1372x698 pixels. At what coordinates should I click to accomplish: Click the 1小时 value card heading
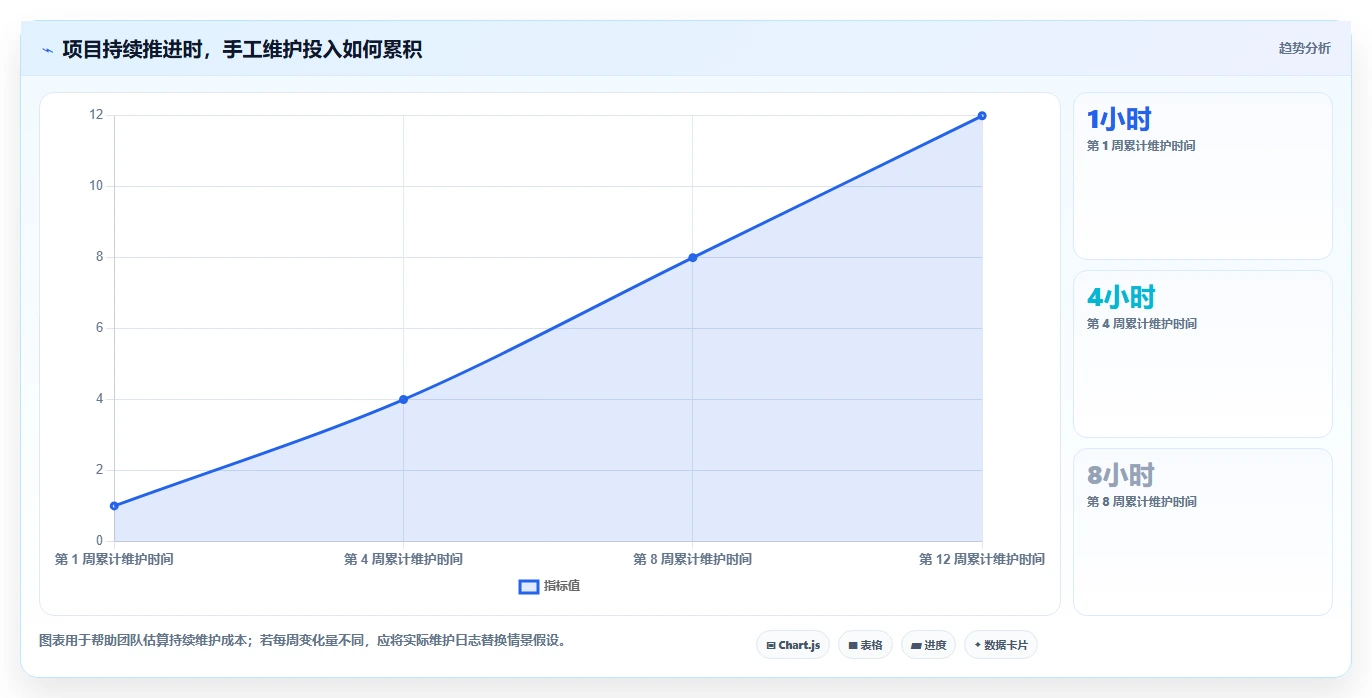point(1119,120)
